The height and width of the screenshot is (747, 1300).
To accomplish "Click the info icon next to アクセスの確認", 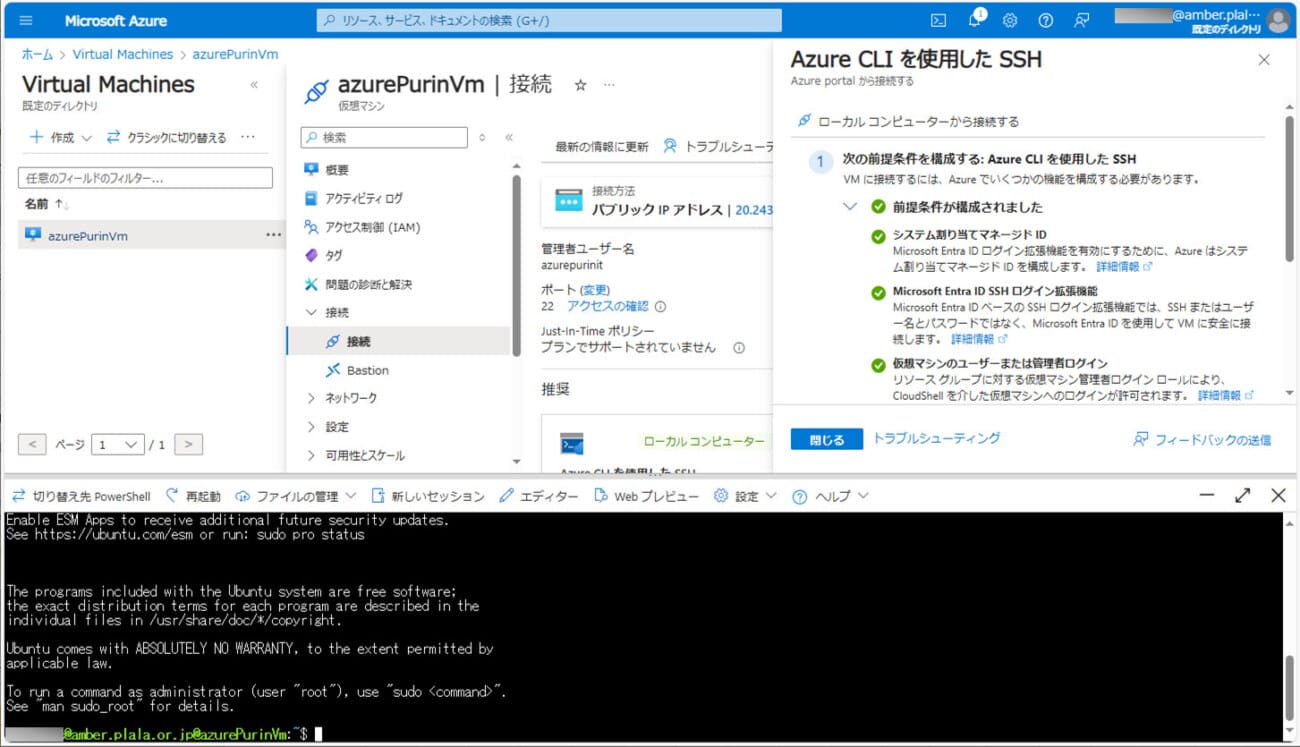I will (660, 307).
